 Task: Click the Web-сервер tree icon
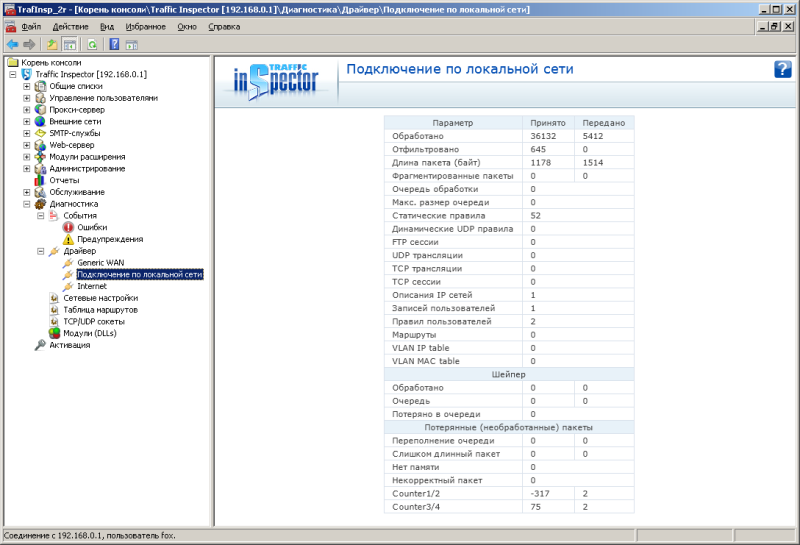point(40,145)
